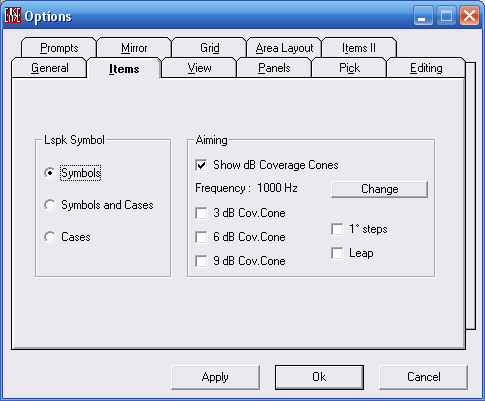The width and height of the screenshot is (485, 401).
Task: Switch to the Mirror tab
Action: tap(134, 48)
